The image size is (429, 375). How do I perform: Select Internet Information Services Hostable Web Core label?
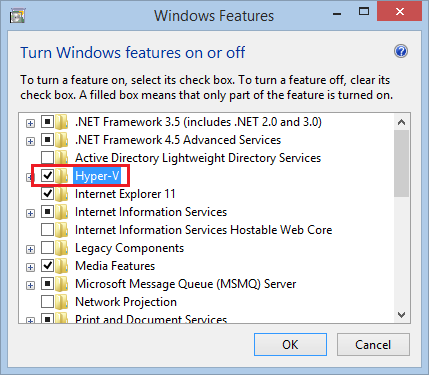point(203,230)
